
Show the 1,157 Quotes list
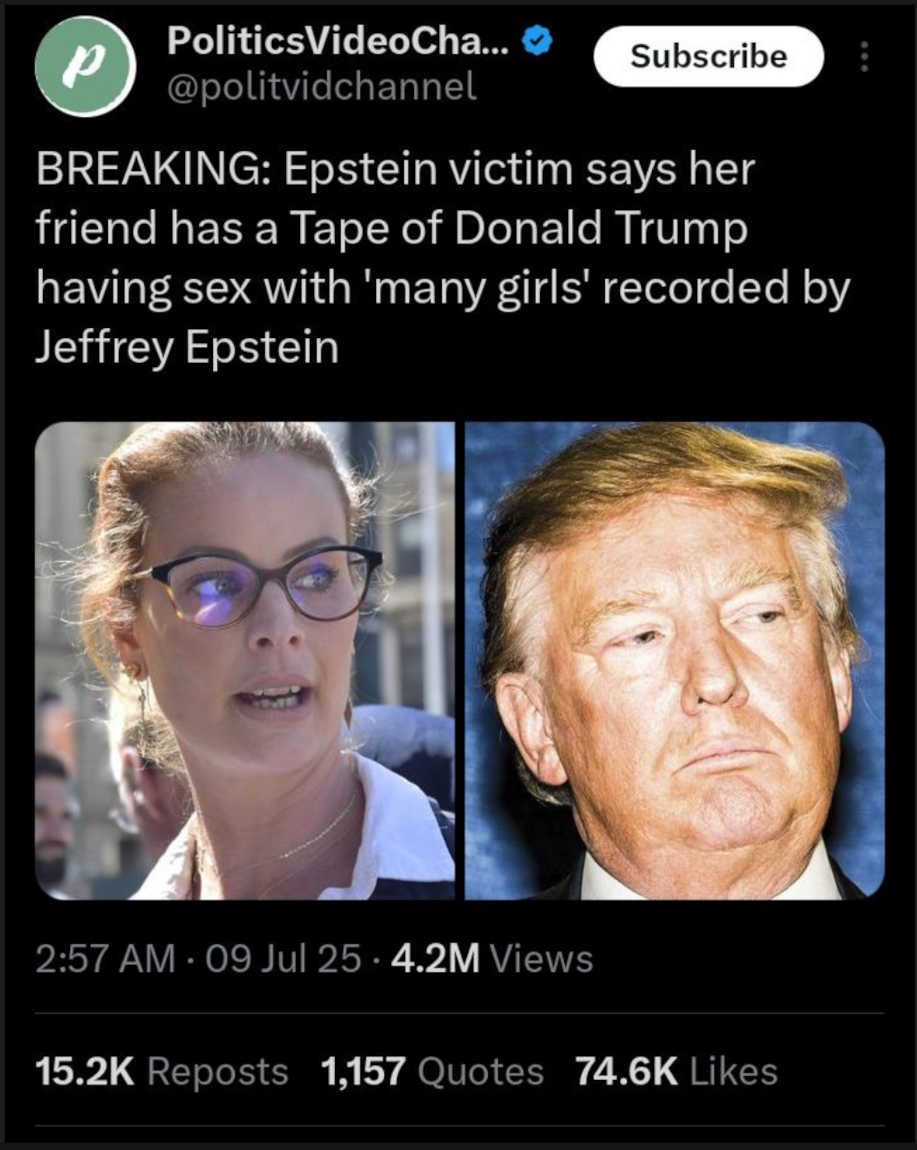coord(432,1072)
